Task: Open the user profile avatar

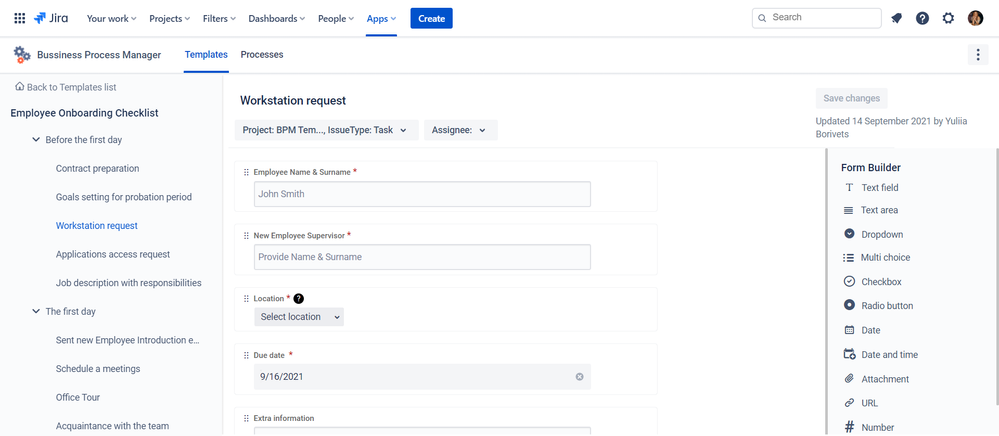Action: (x=975, y=18)
